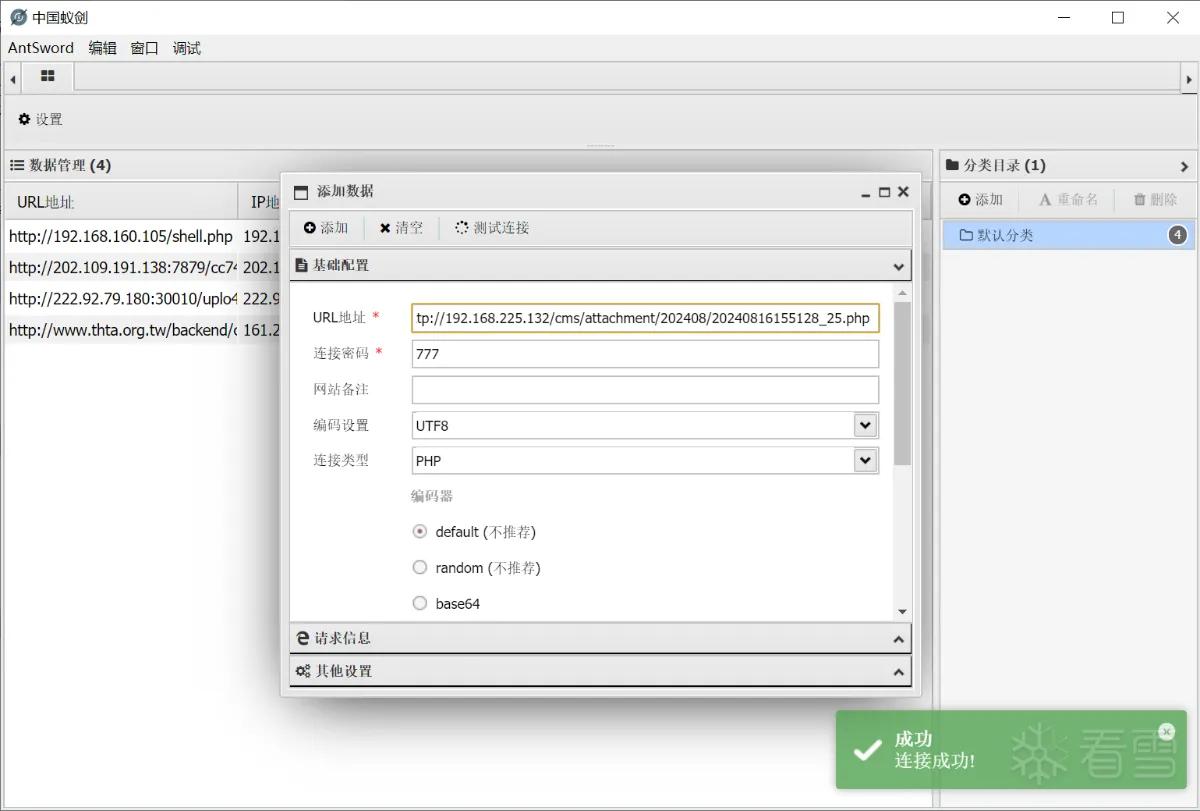This screenshot has height=811, width=1200.
Task: Open the 窗口 menu
Action: 144,48
